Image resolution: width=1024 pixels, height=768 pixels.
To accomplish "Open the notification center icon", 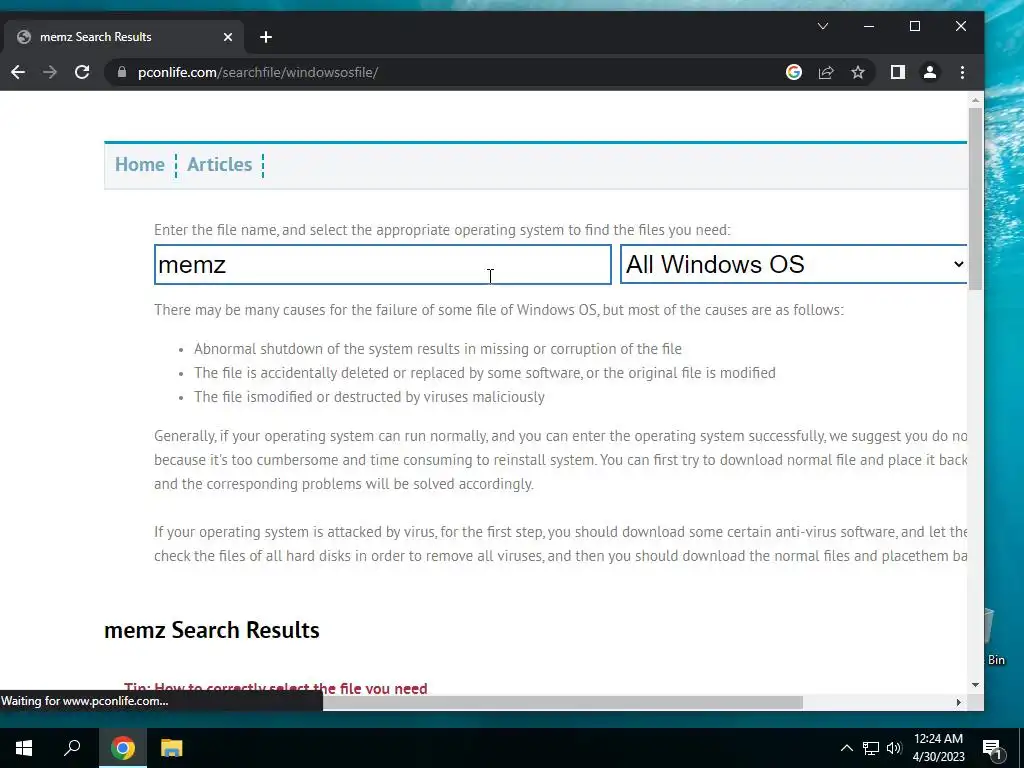I will (992, 748).
